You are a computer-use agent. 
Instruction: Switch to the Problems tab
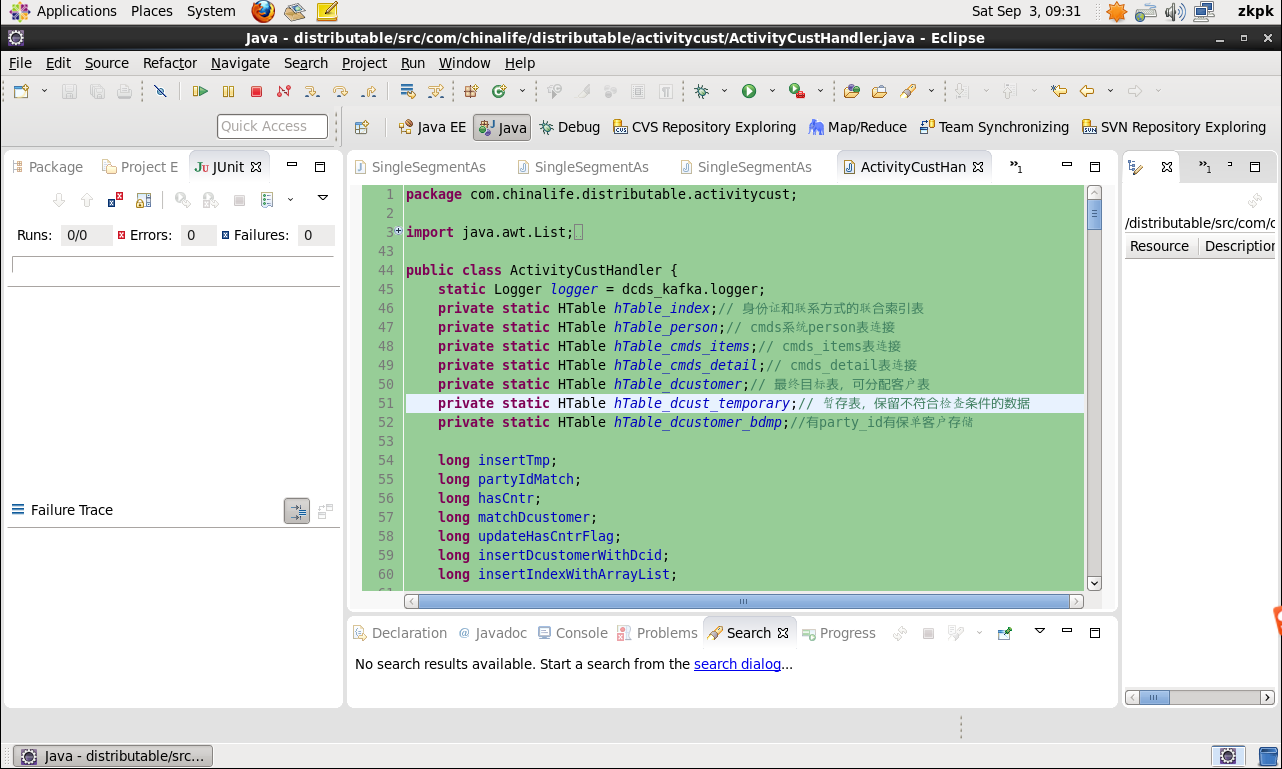click(657, 633)
